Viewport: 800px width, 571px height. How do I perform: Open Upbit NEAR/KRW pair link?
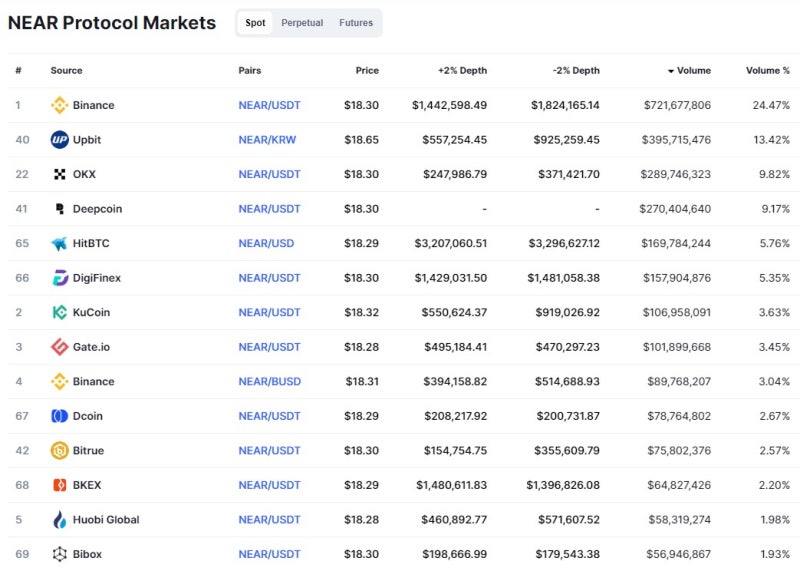pyautogui.click(x=267, y=140)
